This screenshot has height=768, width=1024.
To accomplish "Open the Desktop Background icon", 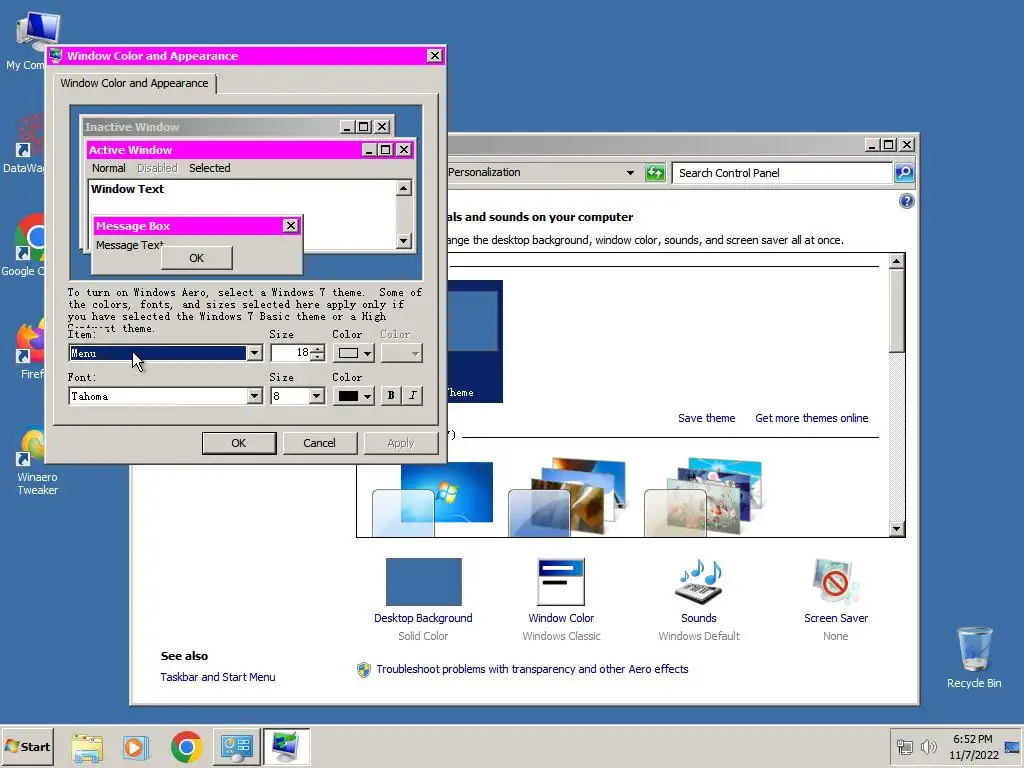I will point(423,582).
